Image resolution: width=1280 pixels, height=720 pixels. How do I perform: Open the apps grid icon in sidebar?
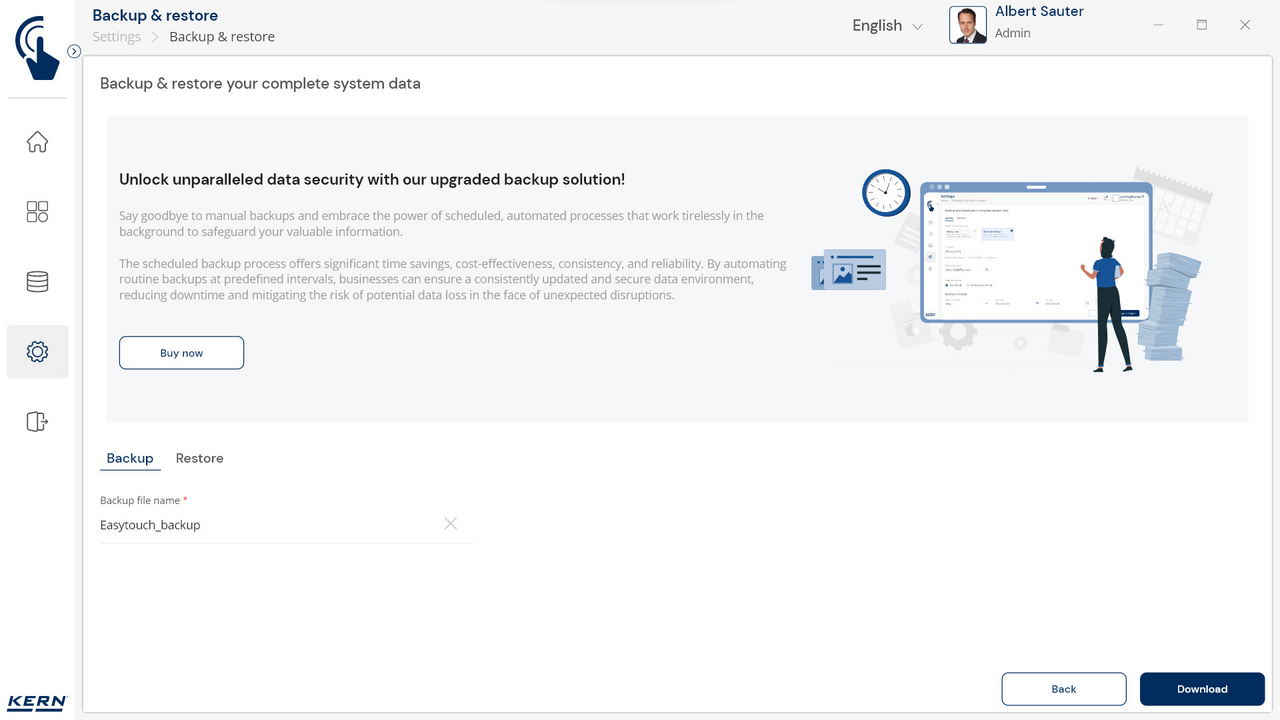tap(37, 212)
